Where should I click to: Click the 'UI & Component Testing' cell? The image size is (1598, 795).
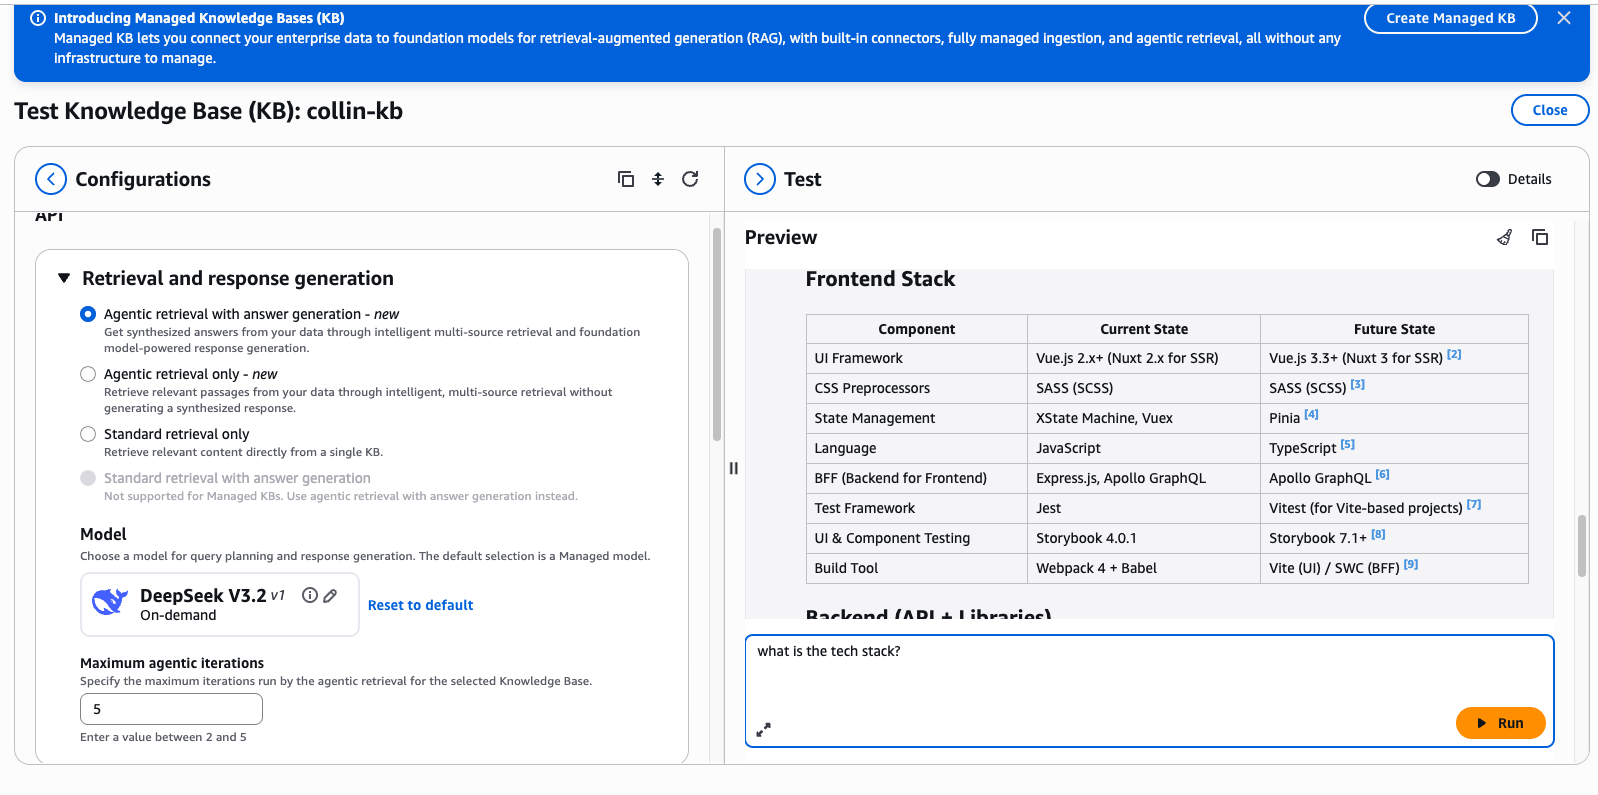tap(917, 538)
